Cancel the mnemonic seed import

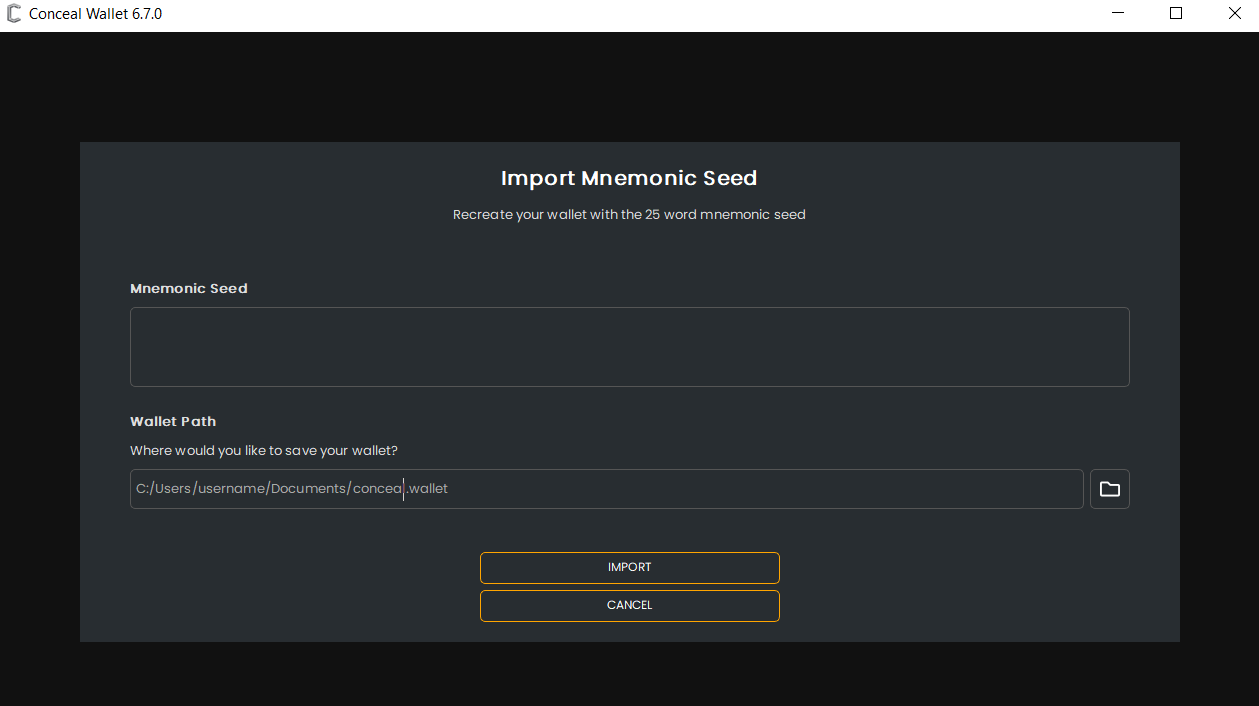(629, 605)
